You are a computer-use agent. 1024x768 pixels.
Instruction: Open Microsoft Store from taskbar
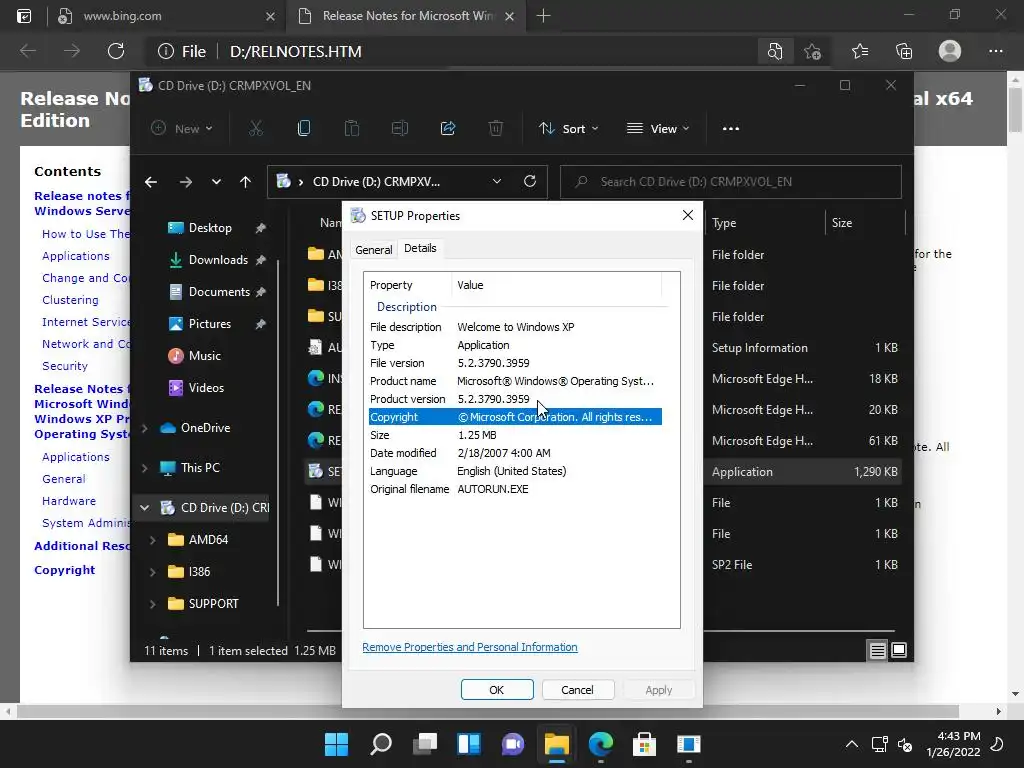(x=645, y=744)
